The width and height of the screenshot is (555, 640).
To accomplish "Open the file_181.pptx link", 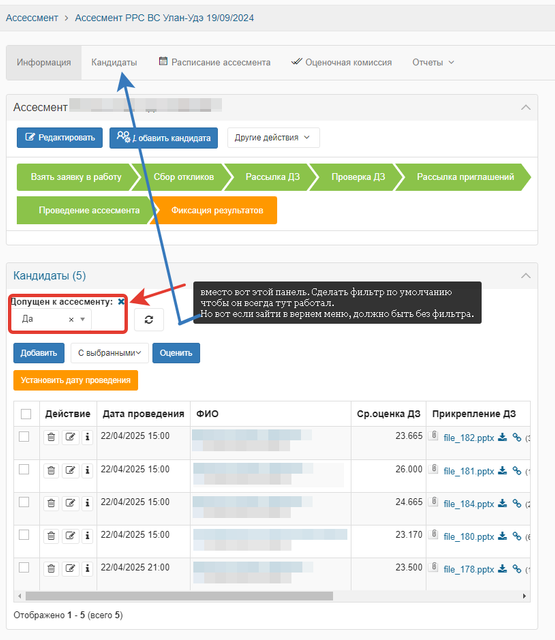I will tap(469, 471).
